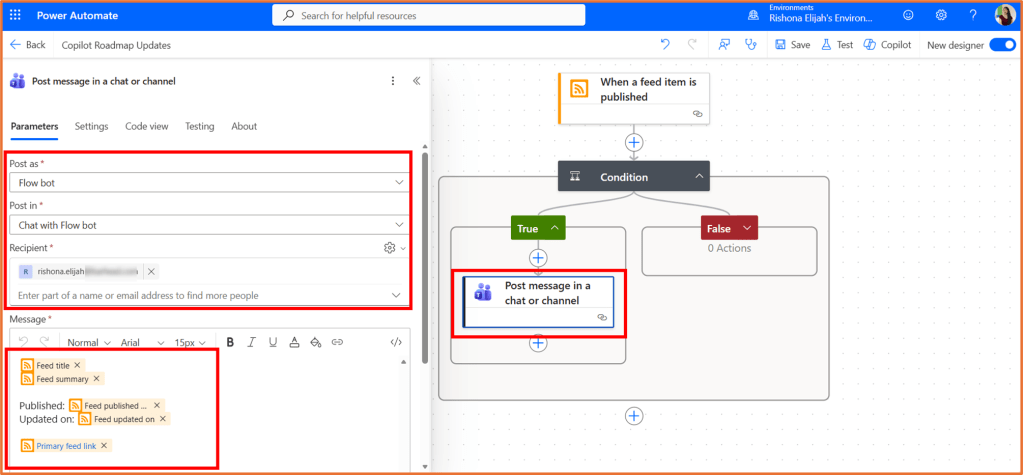This screenshot has height=475, width=1023.
Task: Add action below Post message card
Action: coord(538,343)
